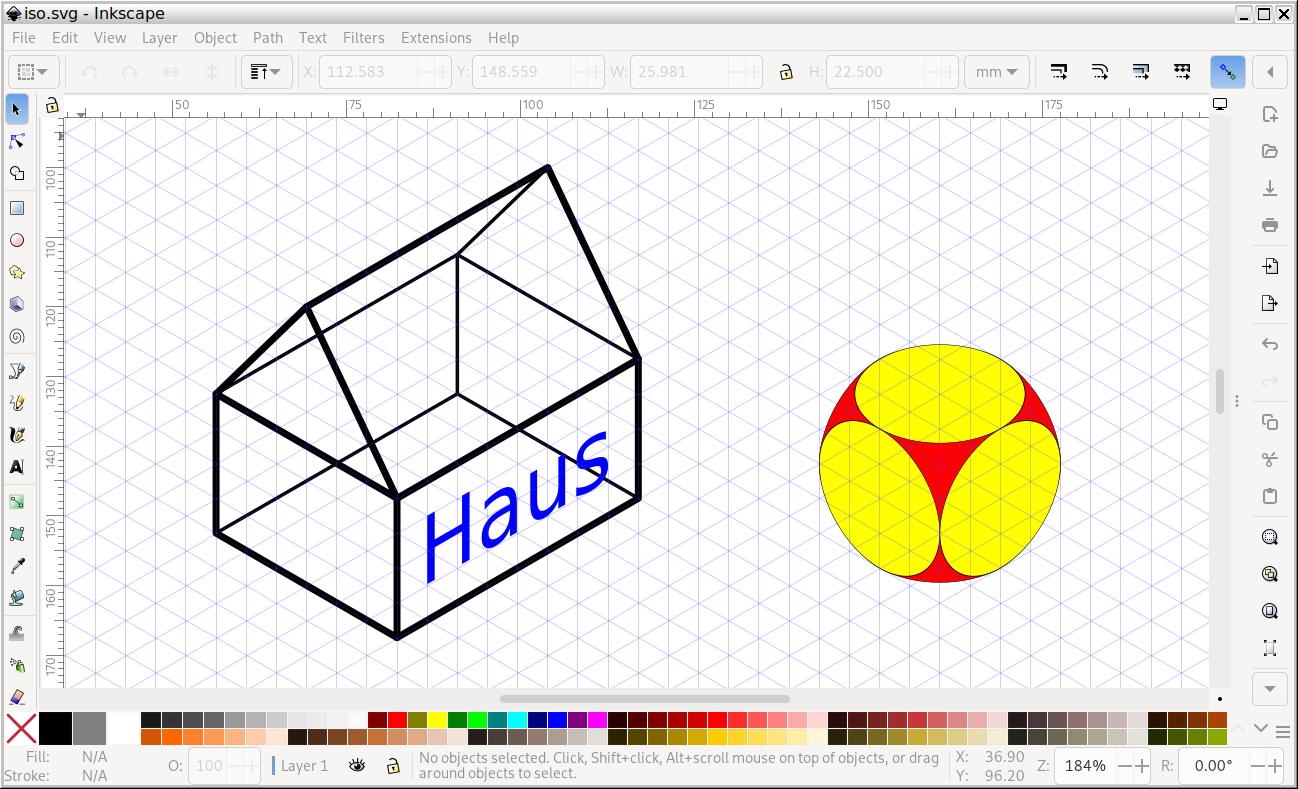Select the Spiral tool

coord(16,336)
